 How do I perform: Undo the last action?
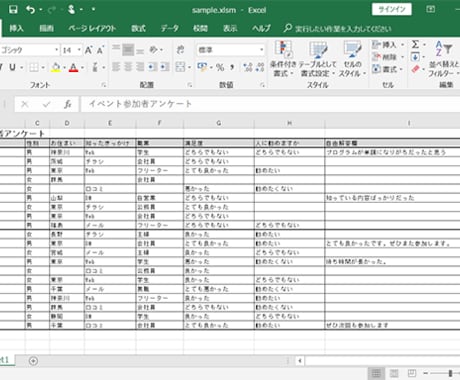(31, 10)
